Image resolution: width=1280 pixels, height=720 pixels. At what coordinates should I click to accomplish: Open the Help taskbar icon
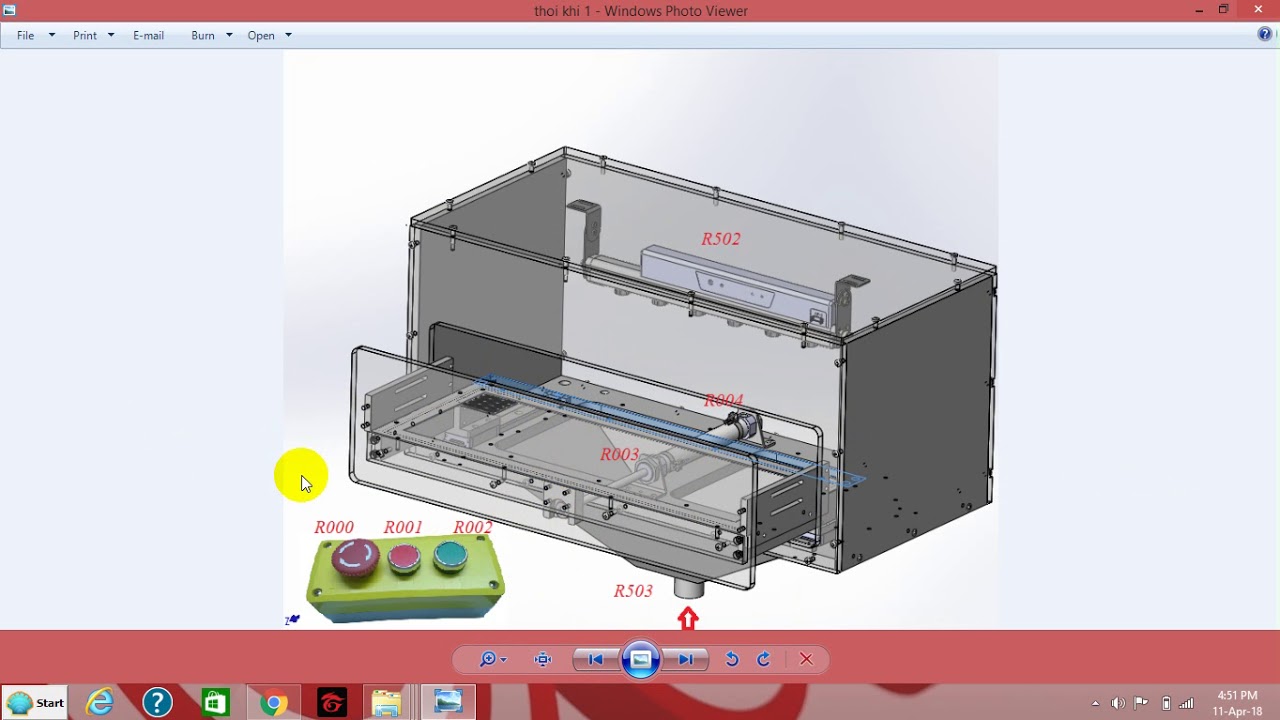(x=157, y=703)
